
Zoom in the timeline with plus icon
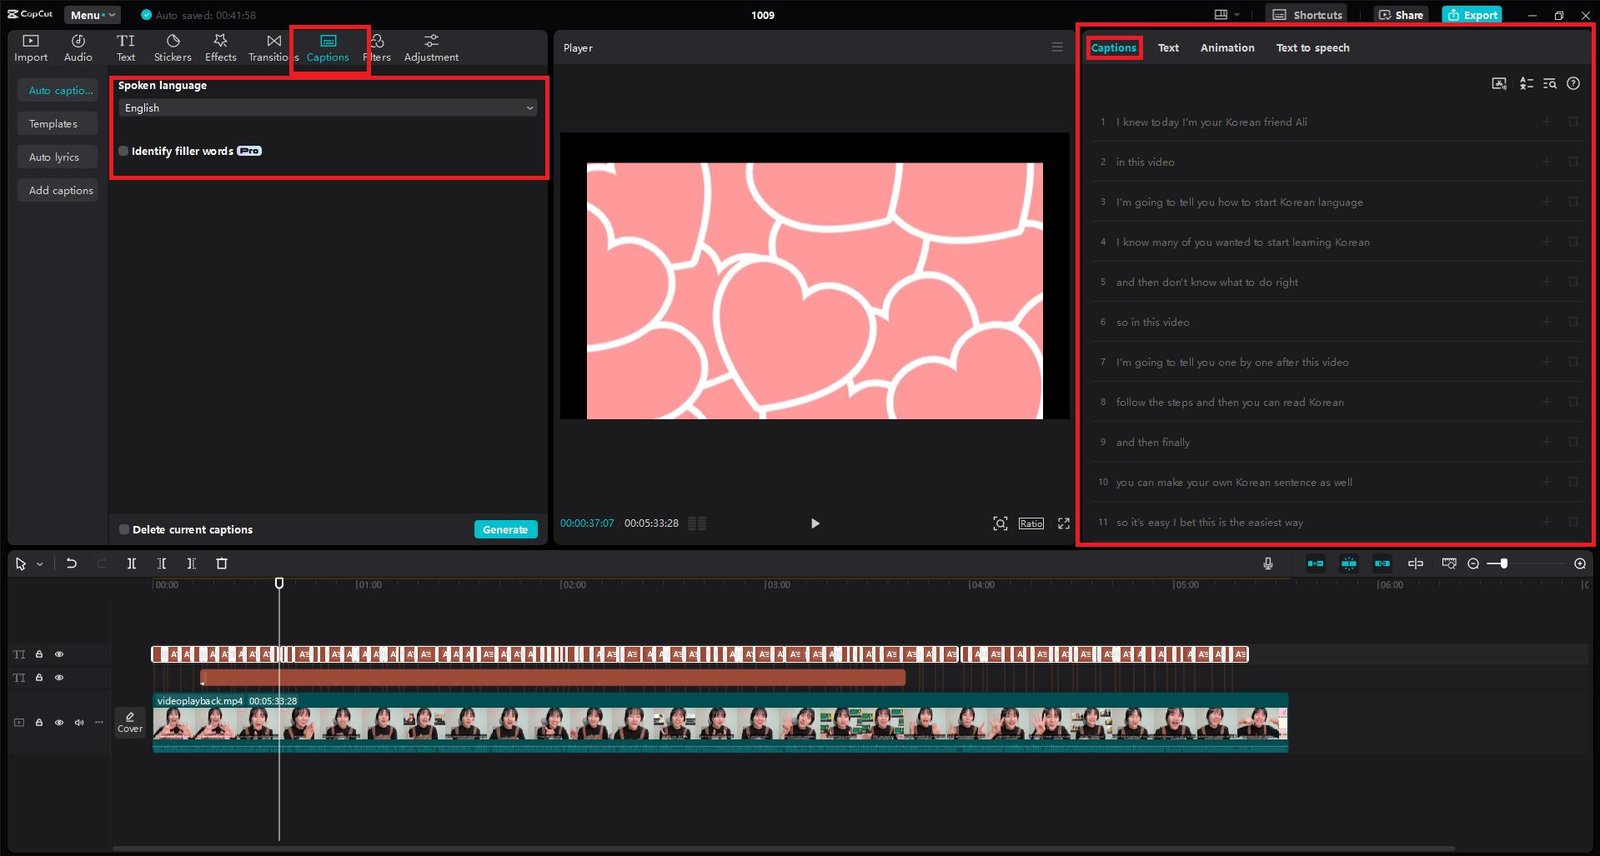pyautogui.click(x=1580, y=564)
